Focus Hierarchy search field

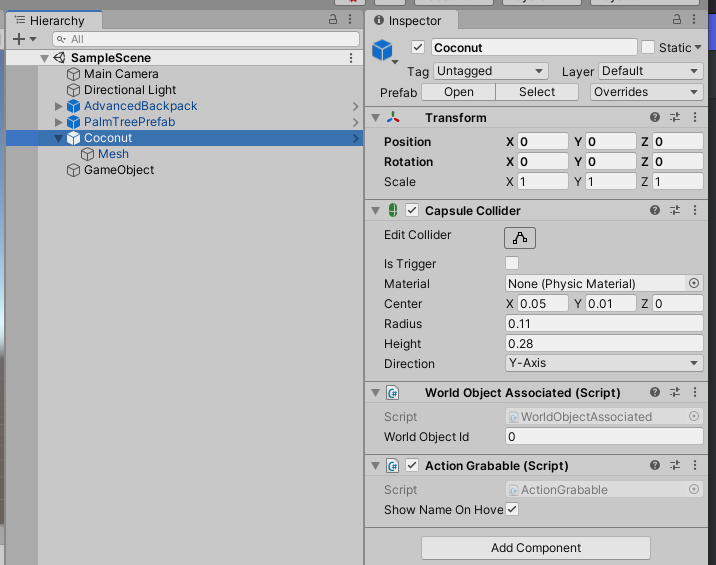point(206,39)
